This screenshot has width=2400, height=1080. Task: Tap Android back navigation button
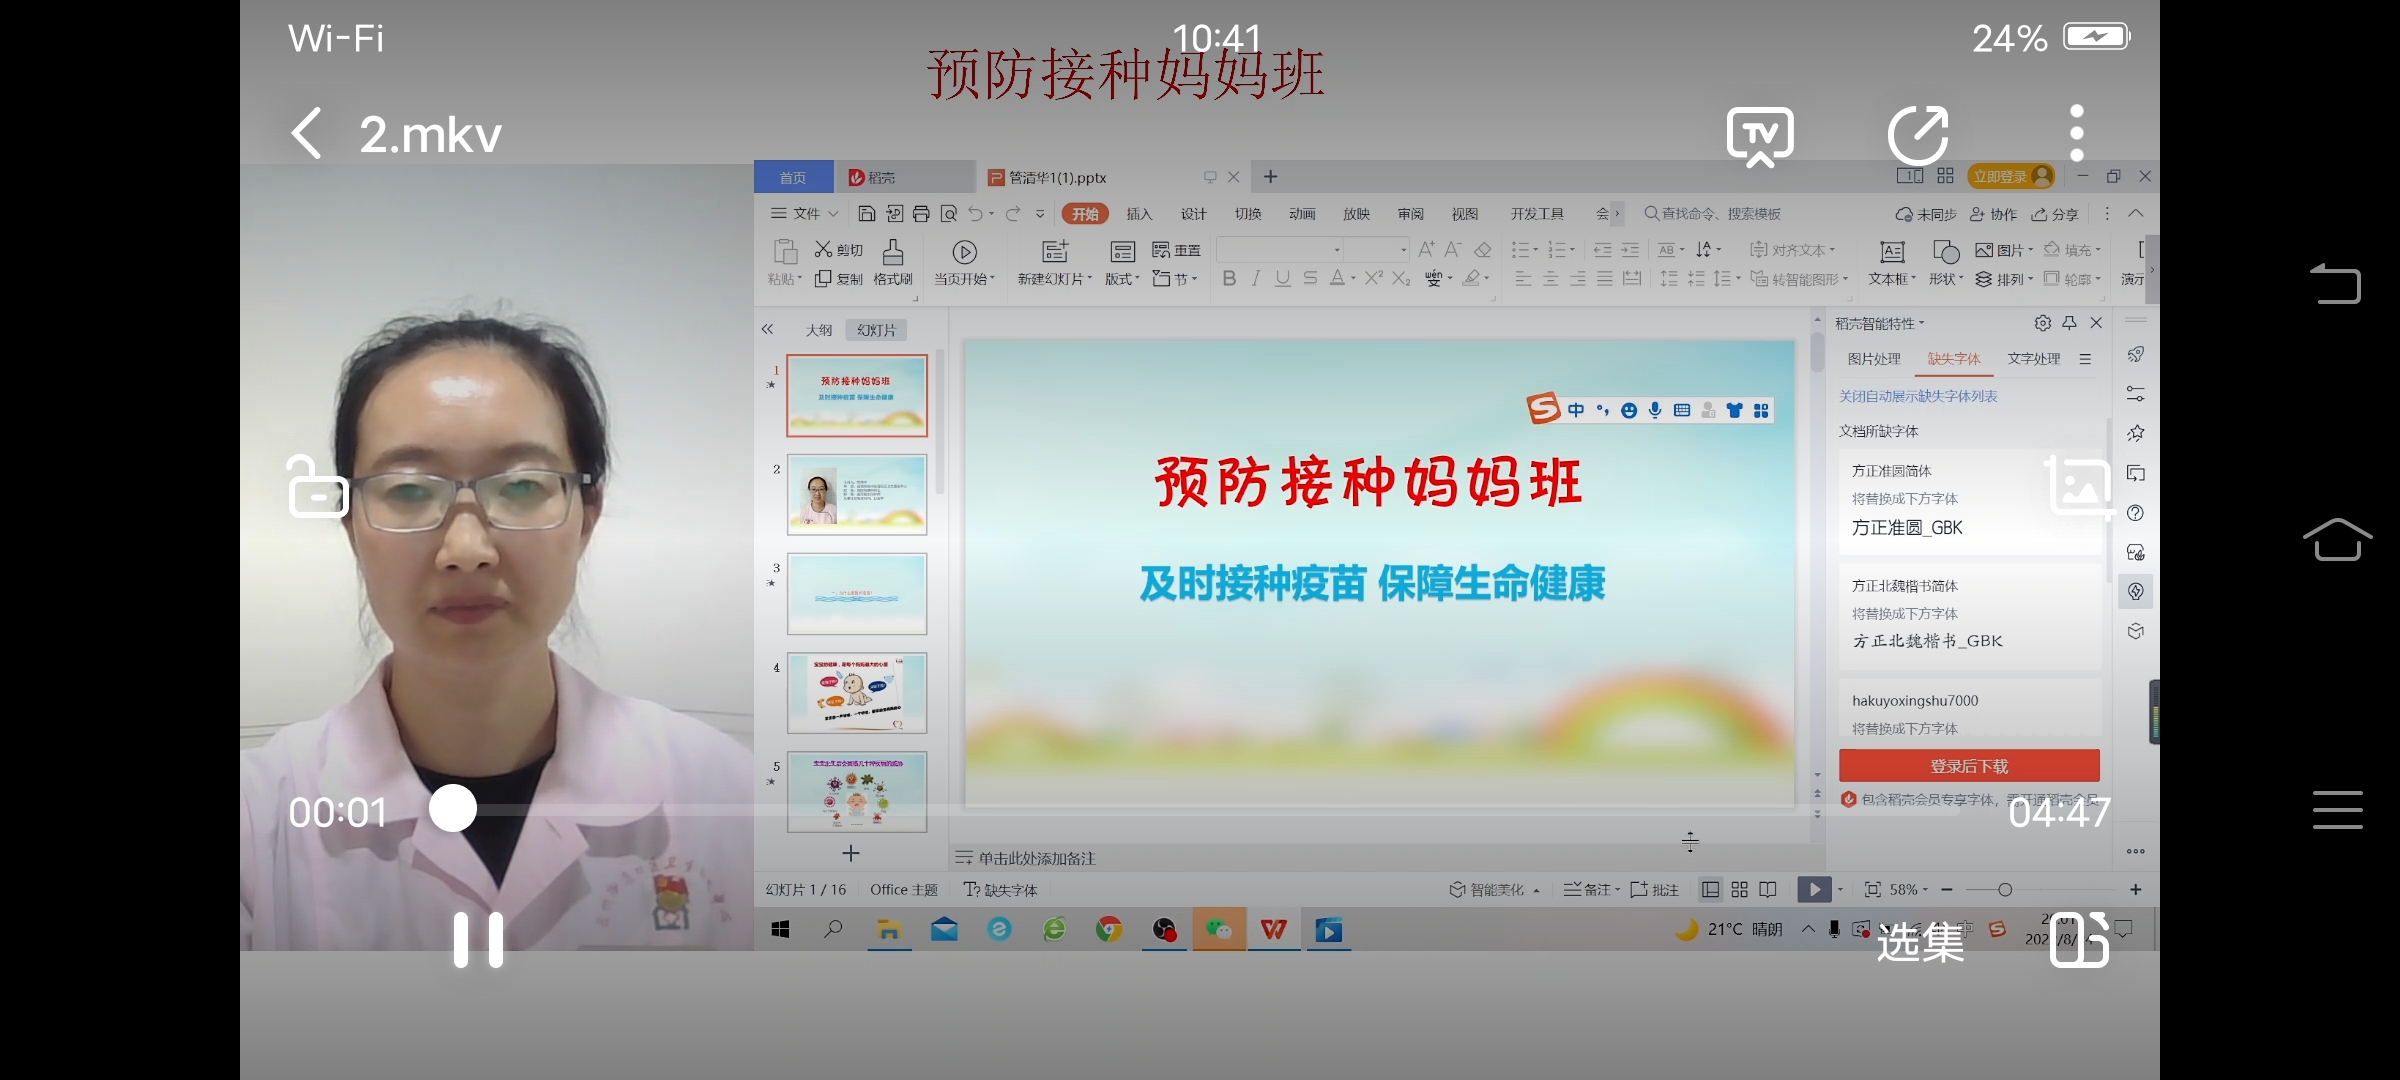click(2336, 283)
